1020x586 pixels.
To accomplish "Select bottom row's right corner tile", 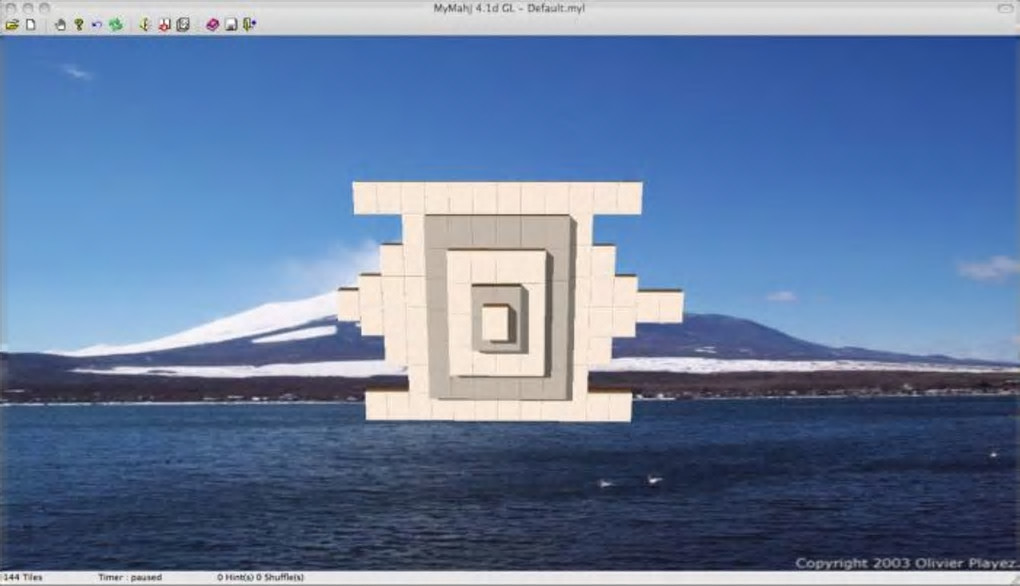I will (x=620, y=405).
